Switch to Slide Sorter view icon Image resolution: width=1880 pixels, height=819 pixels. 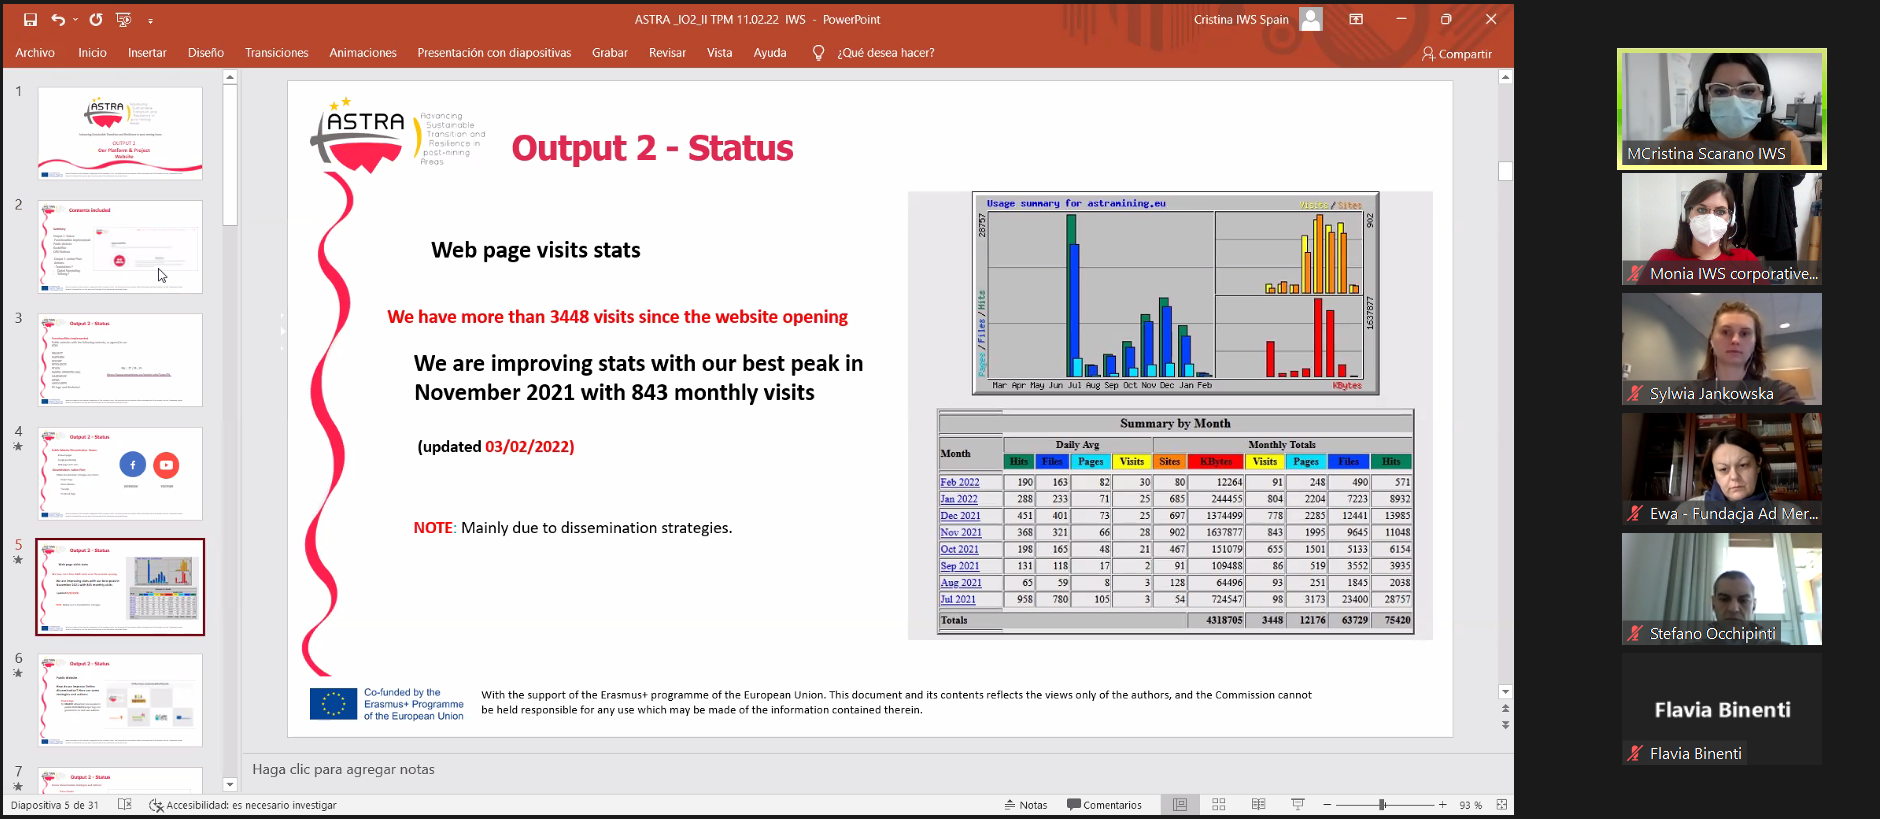1218,805
